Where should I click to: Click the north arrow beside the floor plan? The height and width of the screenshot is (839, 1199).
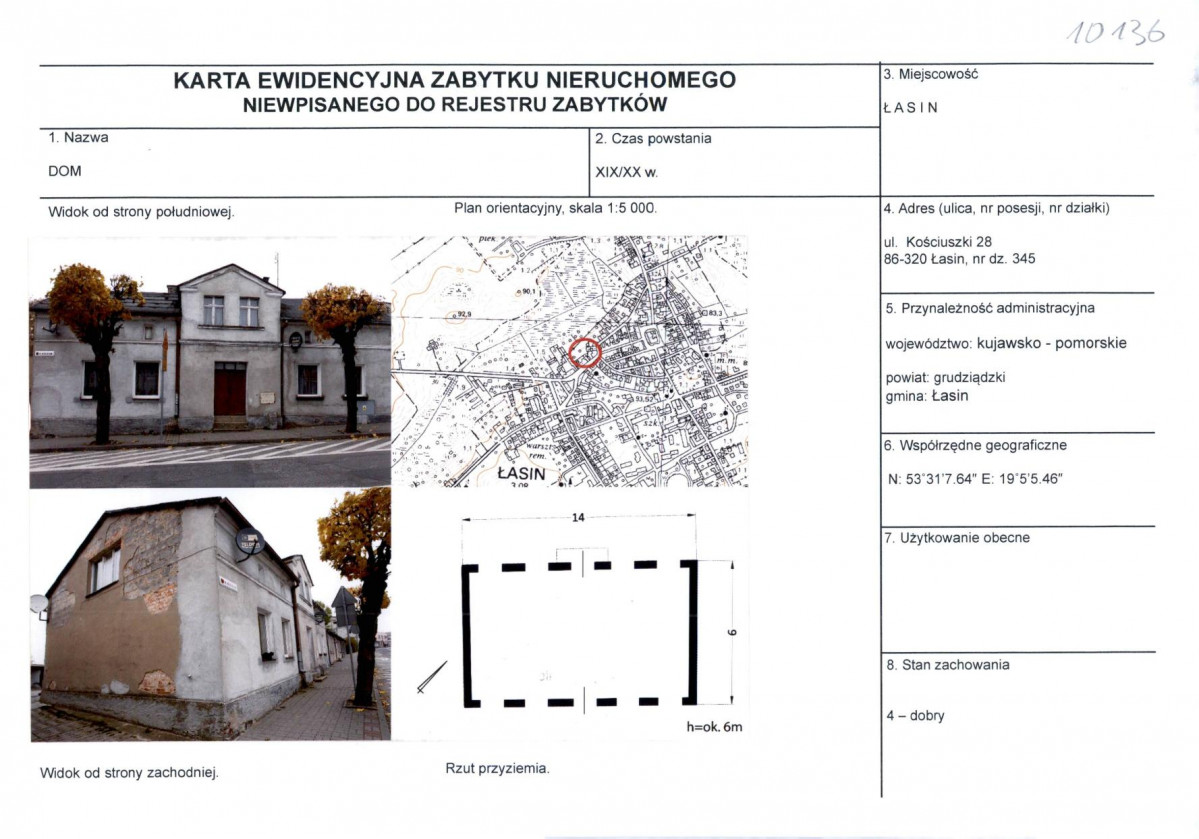coord(432,677)
